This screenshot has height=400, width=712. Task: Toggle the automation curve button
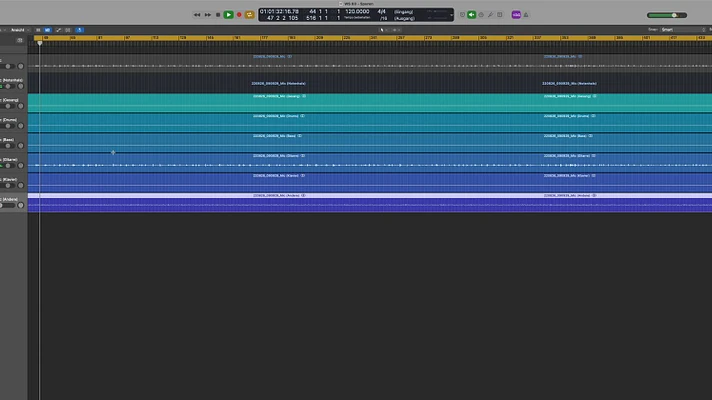[x=58, y=30]
